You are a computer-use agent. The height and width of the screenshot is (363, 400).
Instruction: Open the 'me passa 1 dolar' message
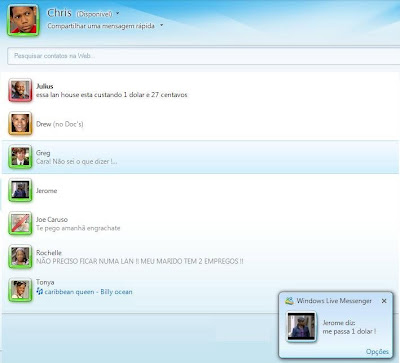coord(349,331)
